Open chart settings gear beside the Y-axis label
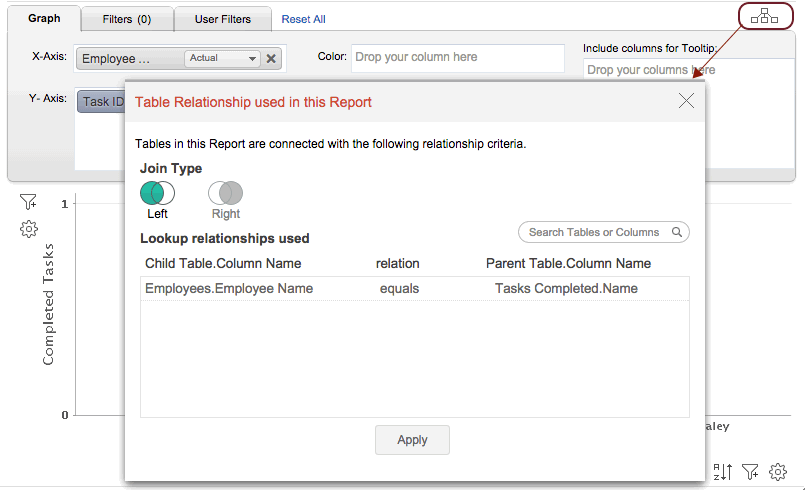805x490 pixels. pyautogui.click(x=28, y=229)
